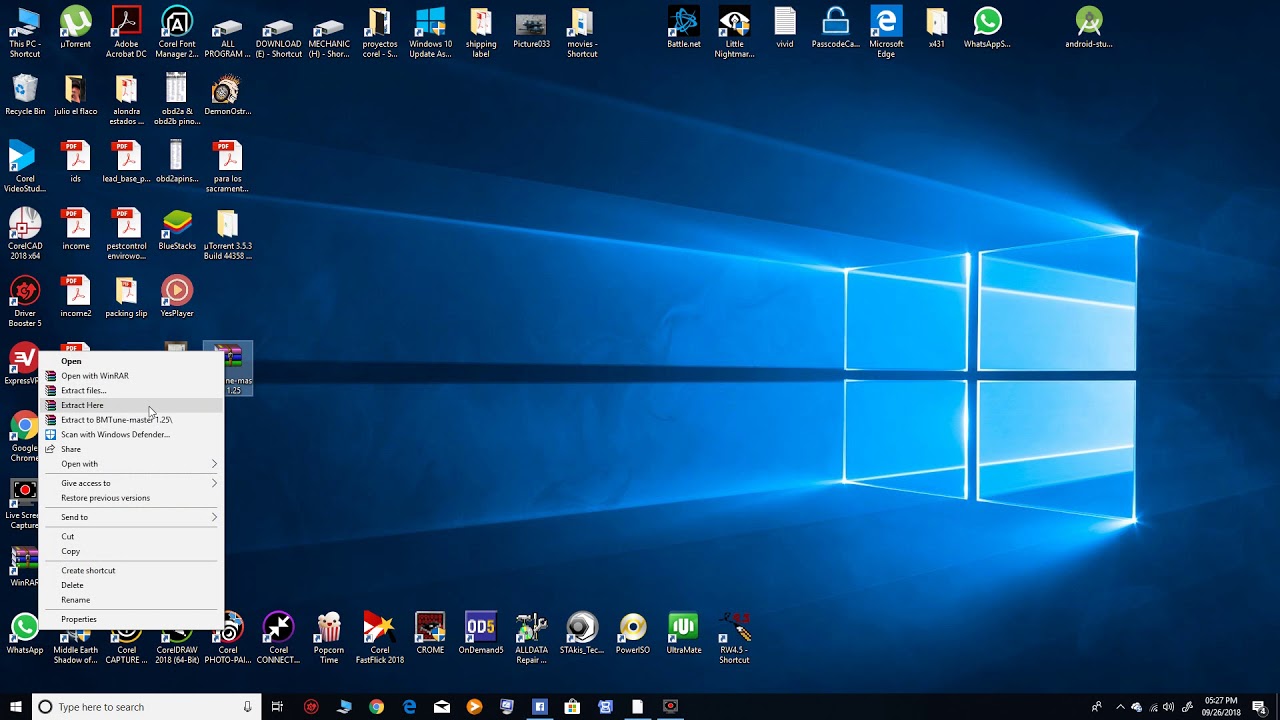The height and width of the screenshot is (720, 1280).
Task: Select the PowerISO desktop icon
Action: 633,633
